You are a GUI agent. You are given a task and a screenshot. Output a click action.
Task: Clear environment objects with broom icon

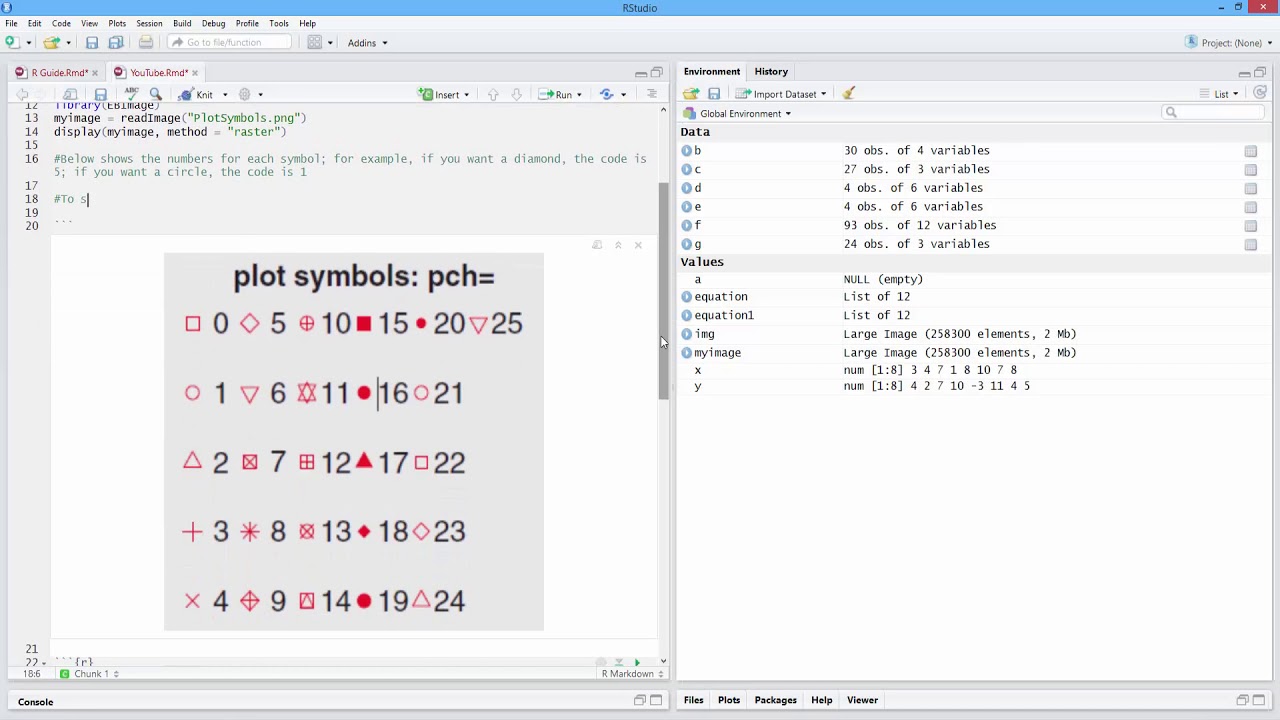tap(849, 94)
